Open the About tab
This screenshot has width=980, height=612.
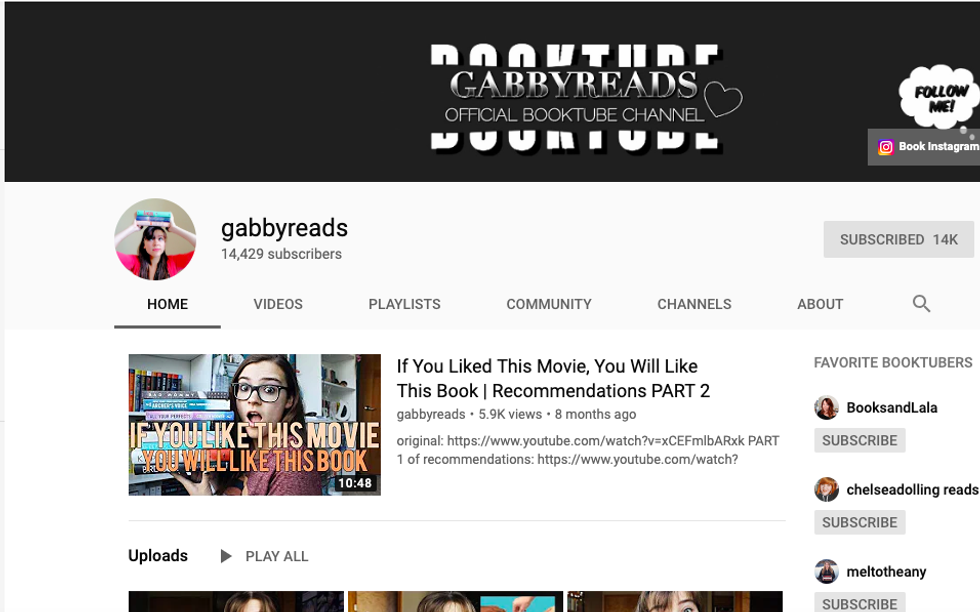[x=820, y=304]
